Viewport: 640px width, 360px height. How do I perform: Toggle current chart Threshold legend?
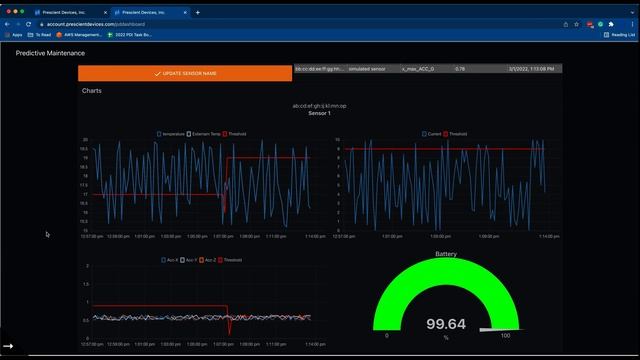455,134
